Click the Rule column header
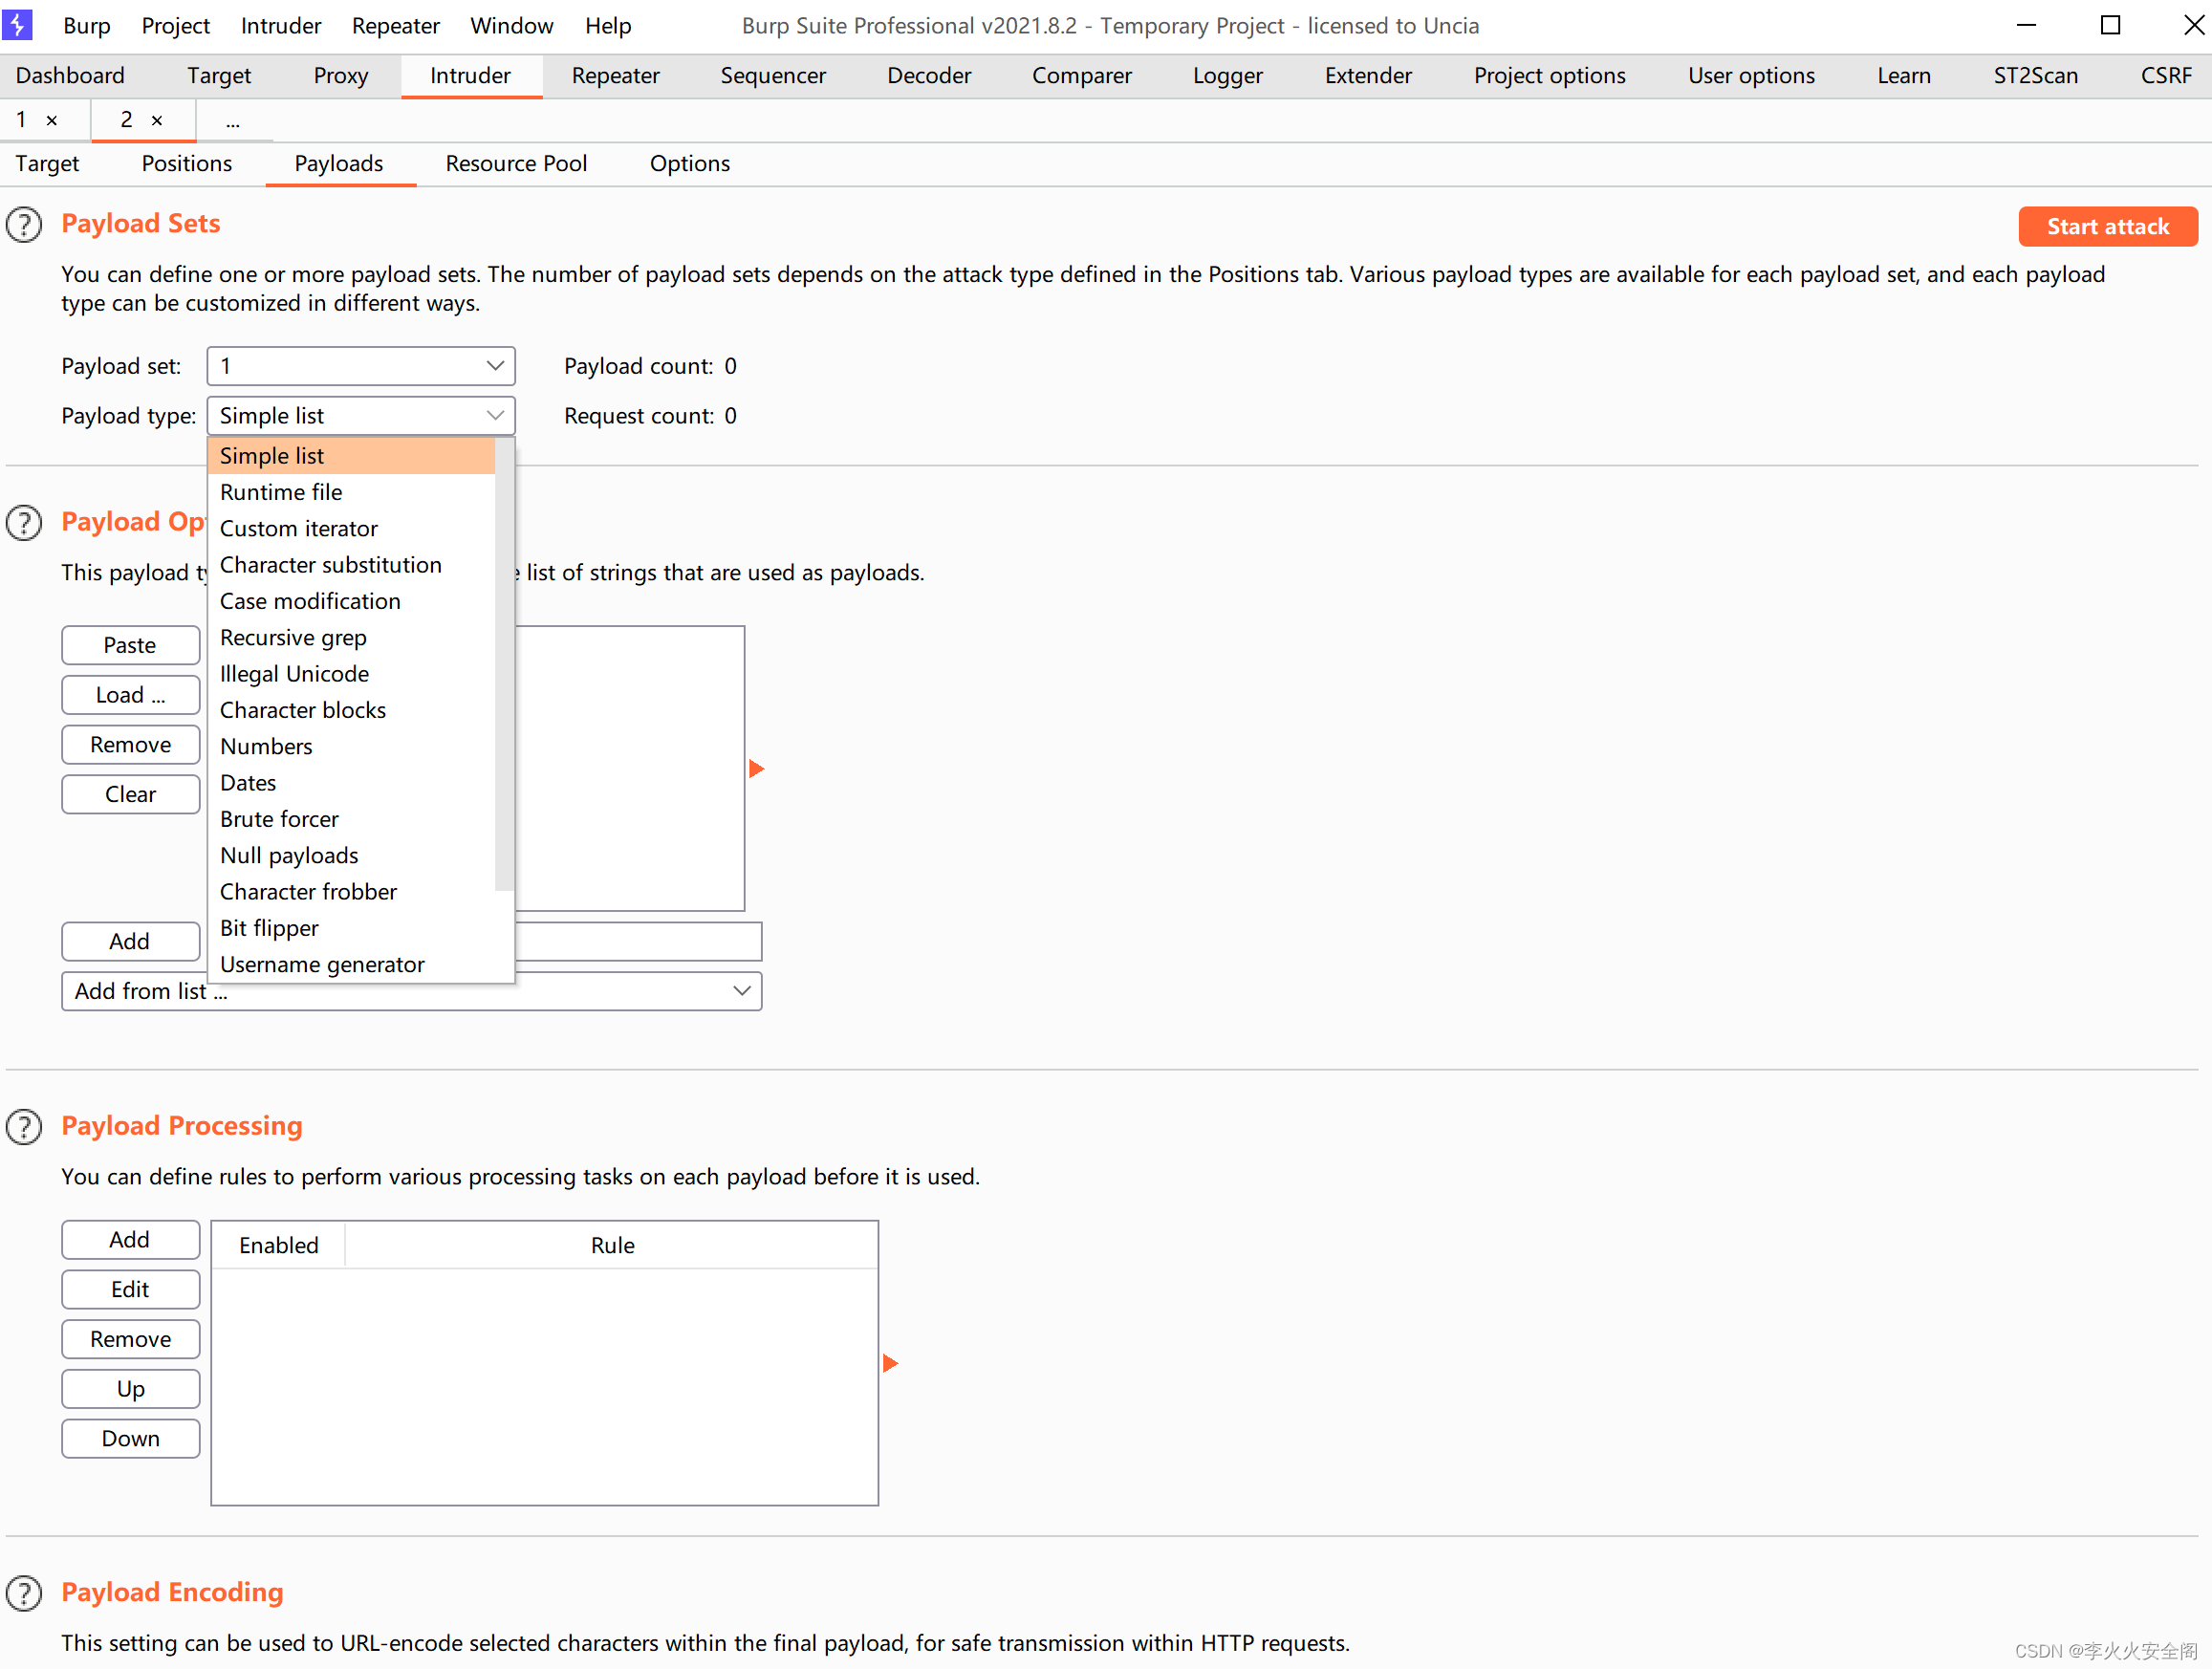 point(612,1246)
